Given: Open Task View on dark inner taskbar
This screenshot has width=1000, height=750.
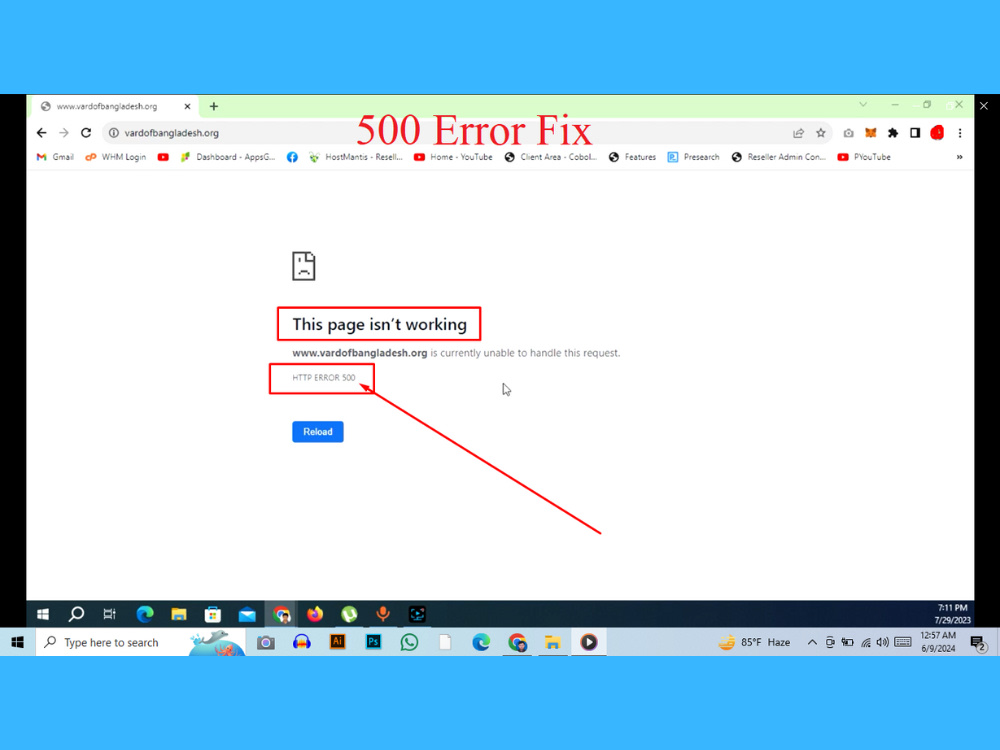Looking at the screenshot, I should [x=110, y=614].
